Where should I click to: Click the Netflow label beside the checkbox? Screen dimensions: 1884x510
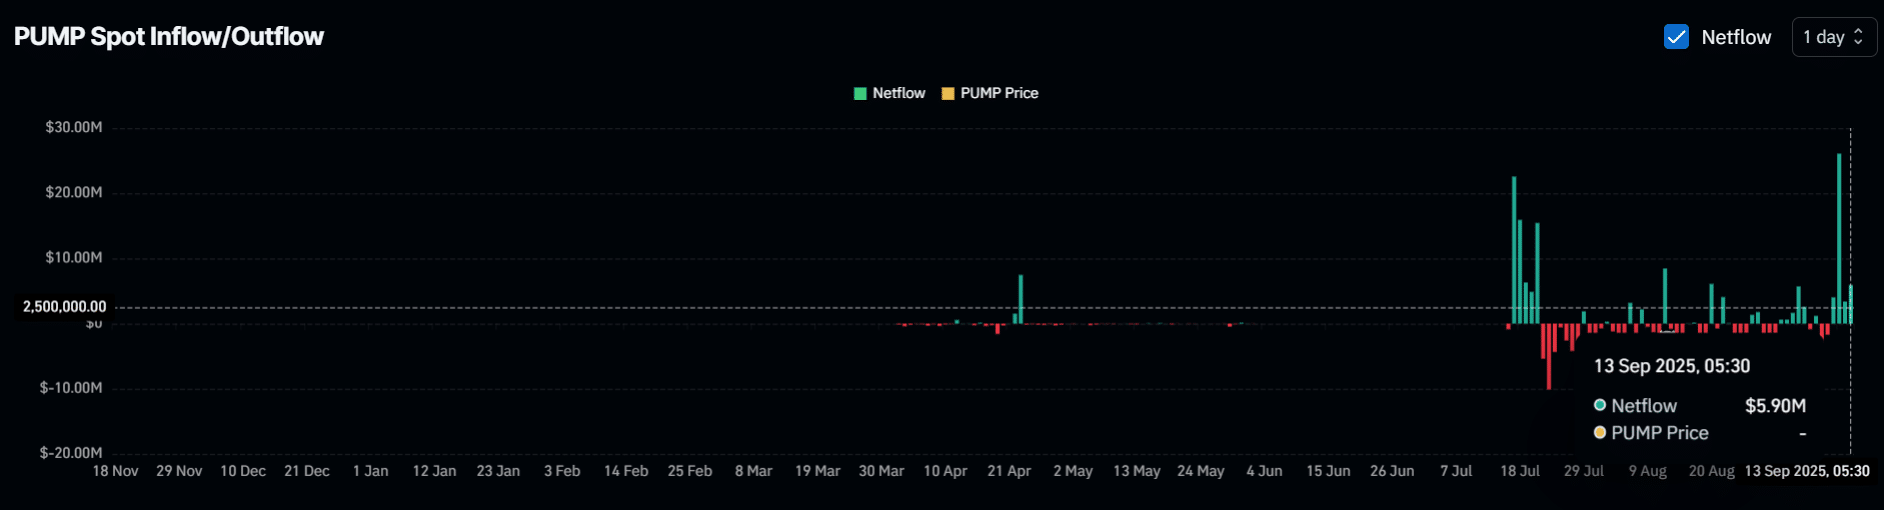[1736, 37]
